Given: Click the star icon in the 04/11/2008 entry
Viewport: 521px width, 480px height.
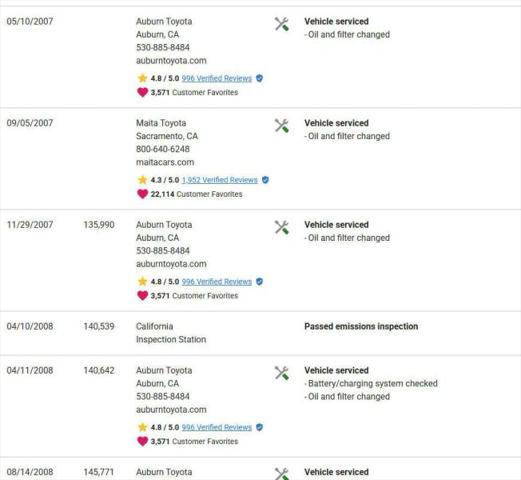Looking at the screenshot, I should coord(142,427).
